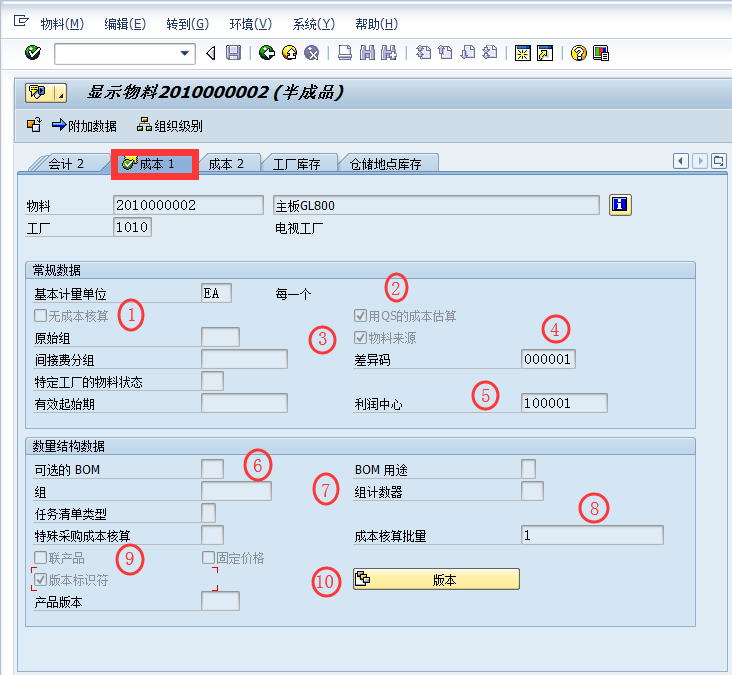Click the Last Page icon
This screenshot has width=732, height=675.
[489, 53]
